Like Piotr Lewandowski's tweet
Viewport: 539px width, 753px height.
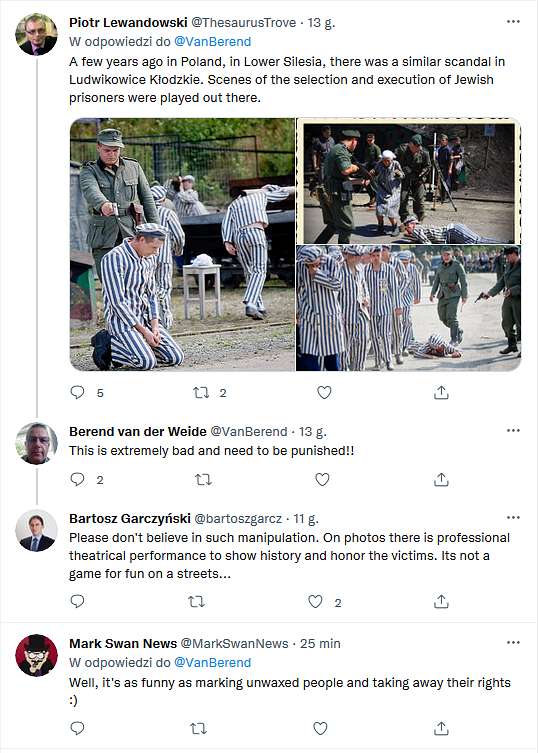click(324, 393)
